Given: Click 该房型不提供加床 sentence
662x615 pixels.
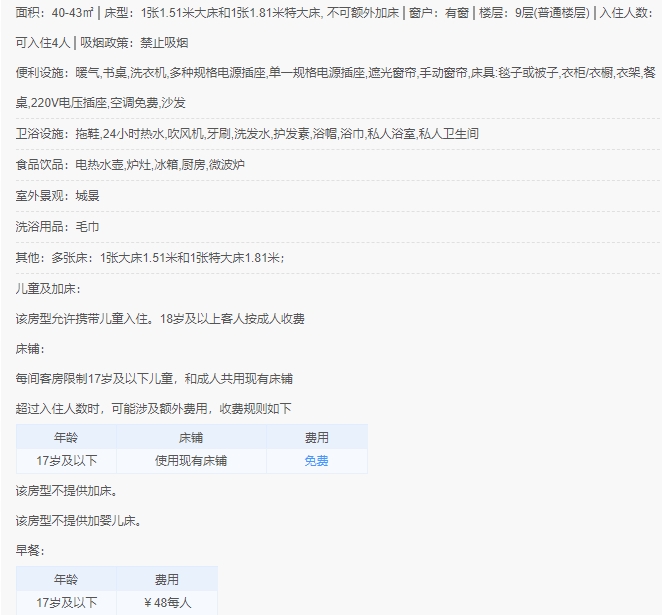Looking at the screenshot, I should (67, 491).
